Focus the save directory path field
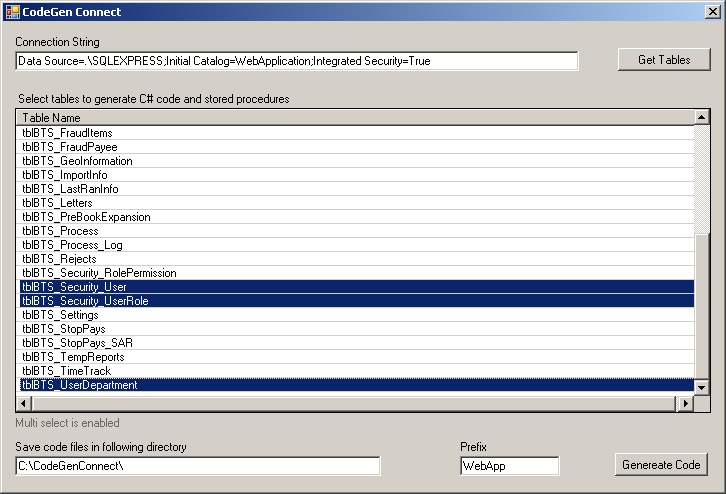Image resolution: width=726 pixels, height=494 pixels. click(198, 466)
